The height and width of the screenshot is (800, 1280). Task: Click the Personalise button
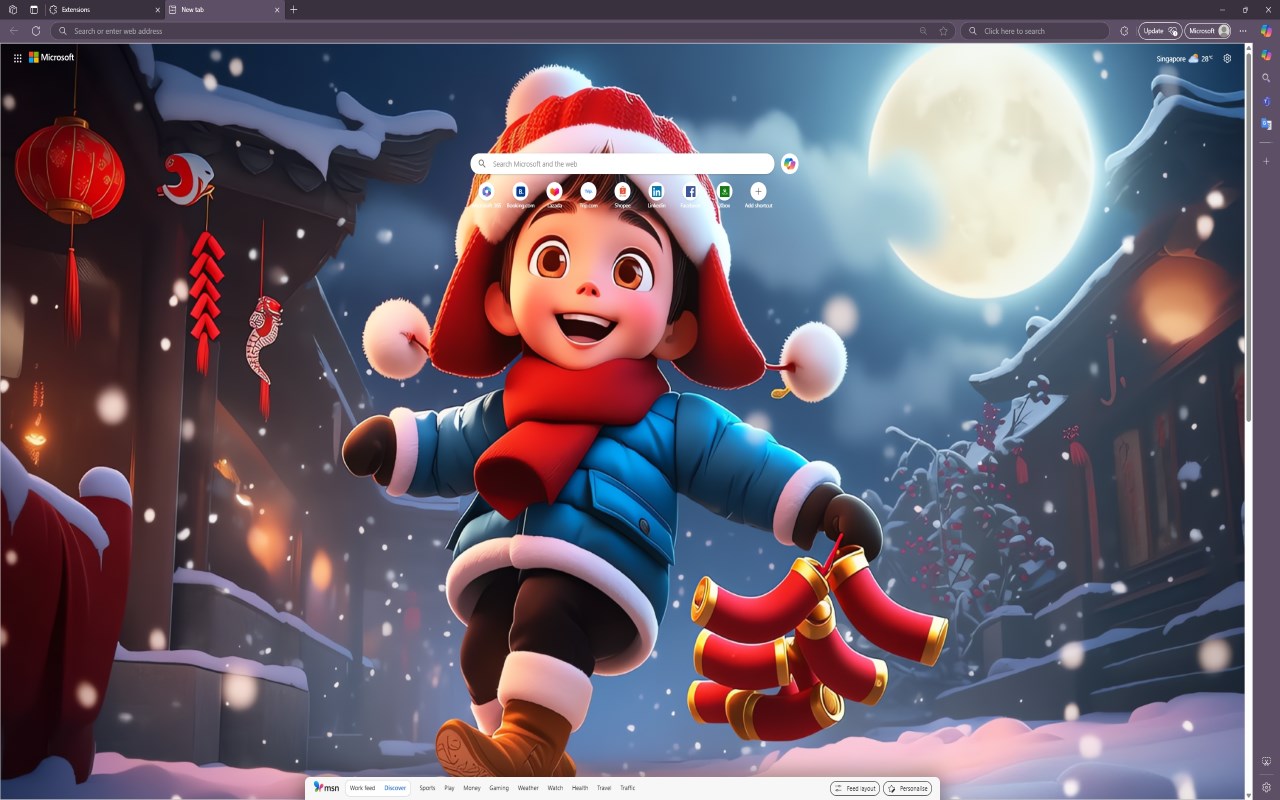pyautogui.click(x=907, y=788)
